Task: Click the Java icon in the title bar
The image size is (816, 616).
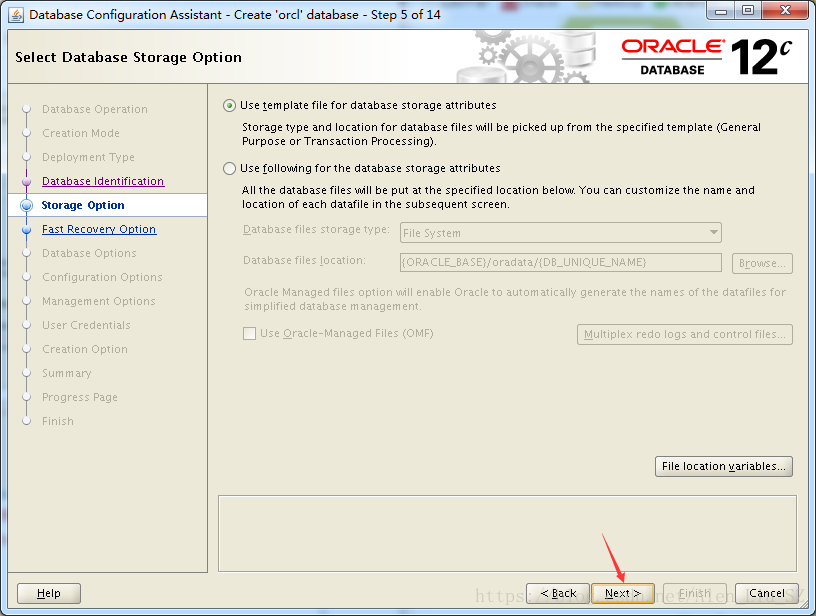Action: click(16, 15)
